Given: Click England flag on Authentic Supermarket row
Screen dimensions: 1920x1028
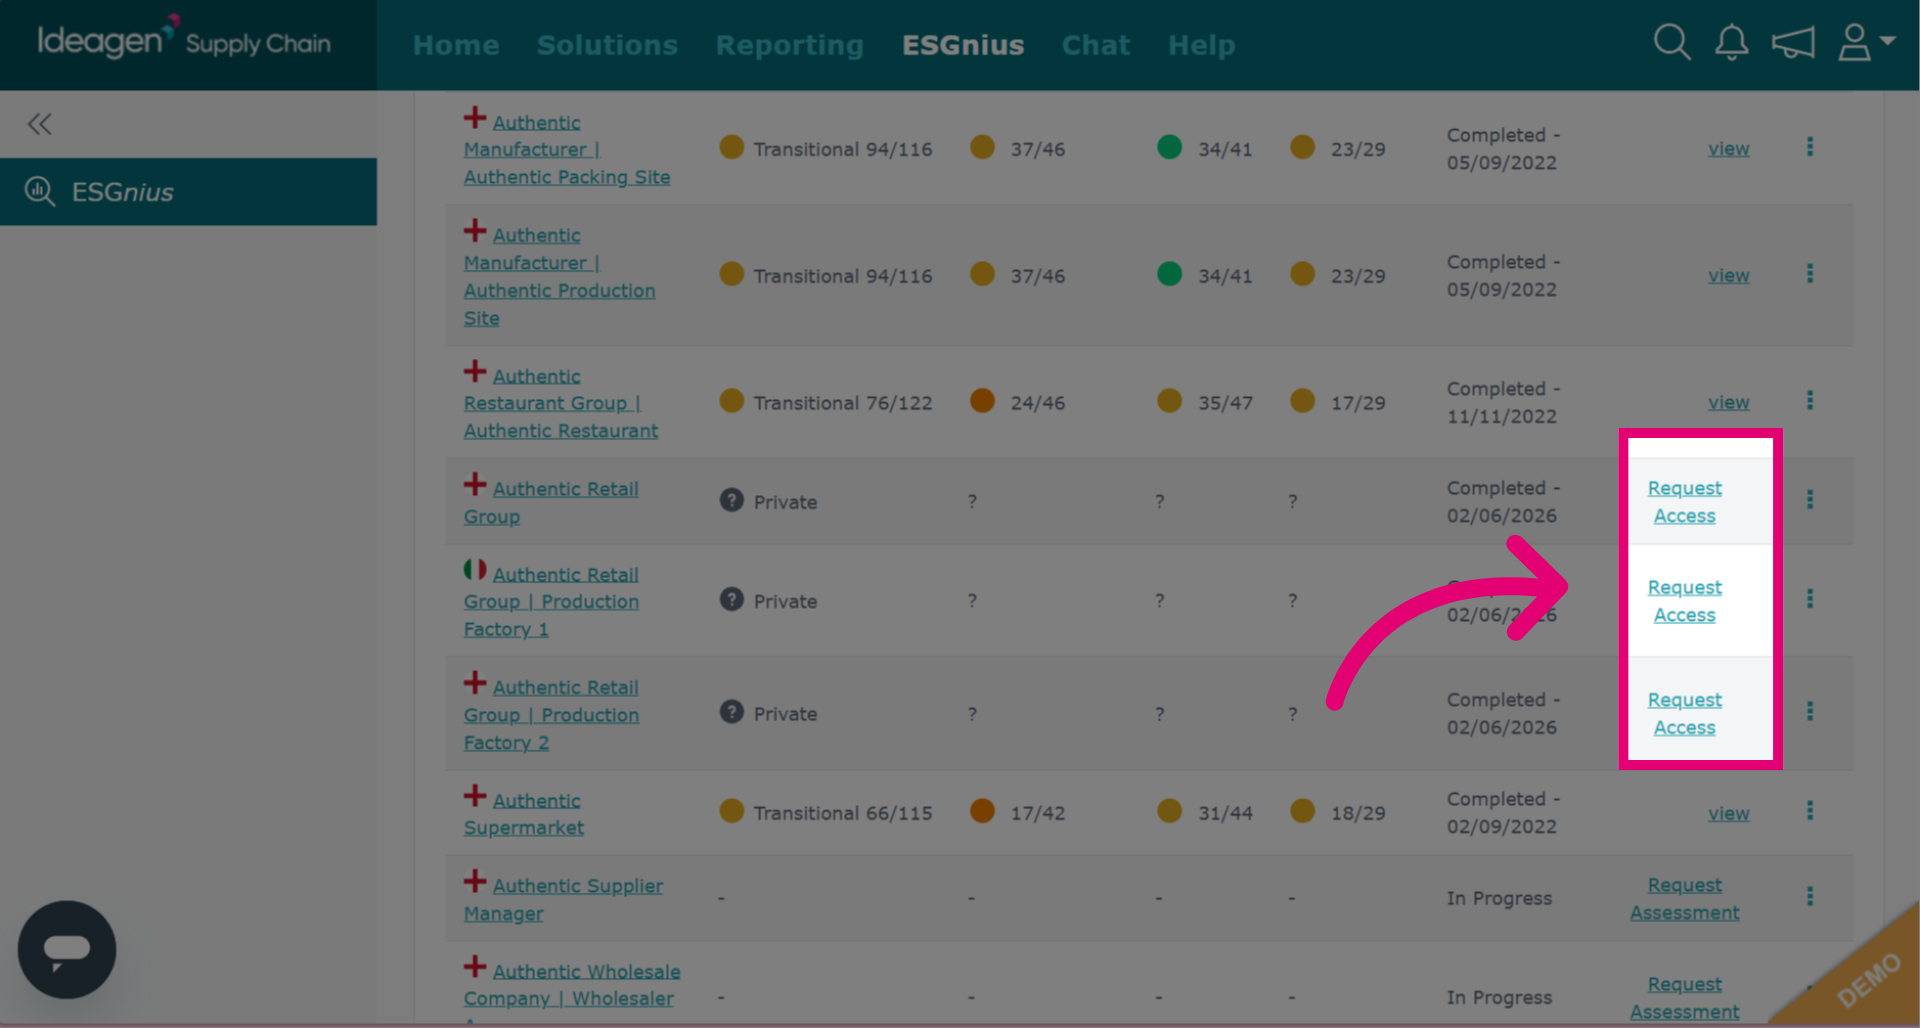Looking at the screenshot, I should click(x=475, y=796).
